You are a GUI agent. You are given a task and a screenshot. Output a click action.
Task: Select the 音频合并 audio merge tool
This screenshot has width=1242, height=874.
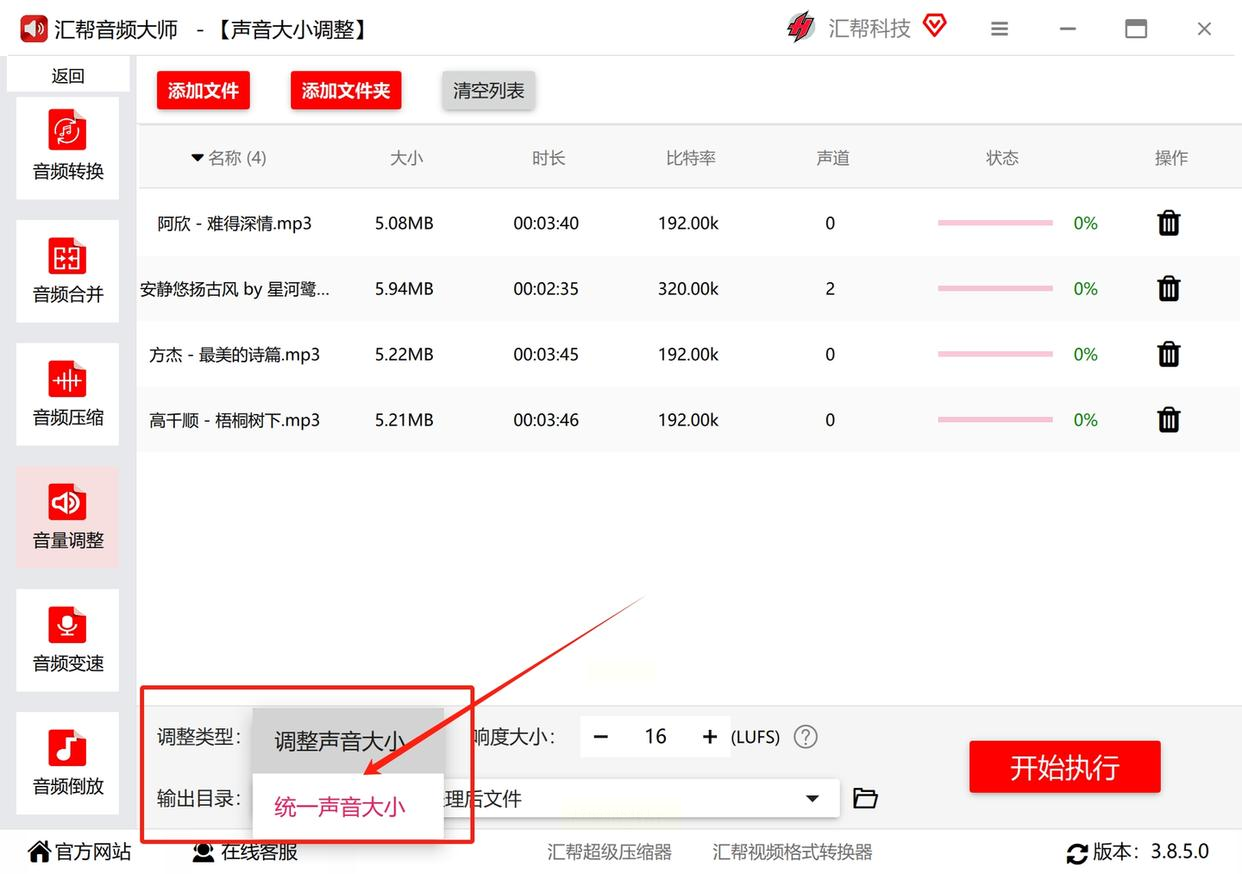(x=67, y=270)
